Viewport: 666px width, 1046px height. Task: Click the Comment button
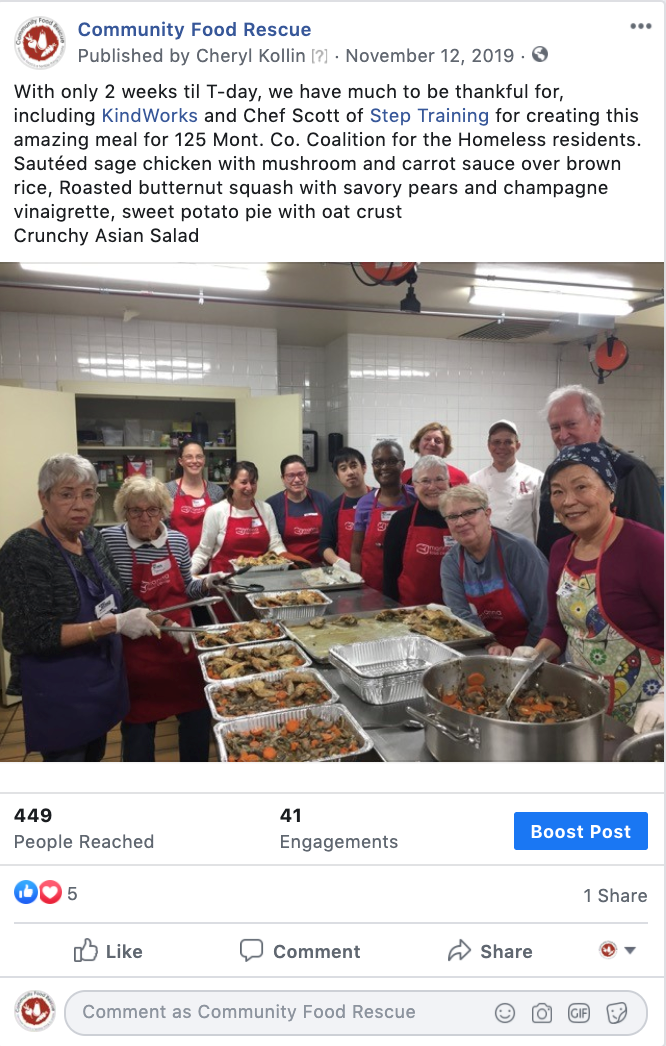[x=300, y=951]
